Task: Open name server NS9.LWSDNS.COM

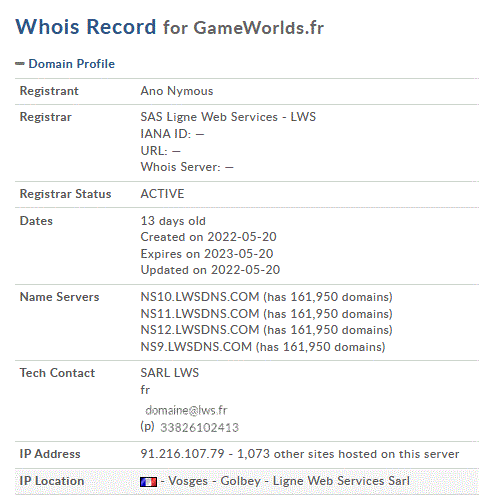Action: pyautogui.click(x=196, y=347)
